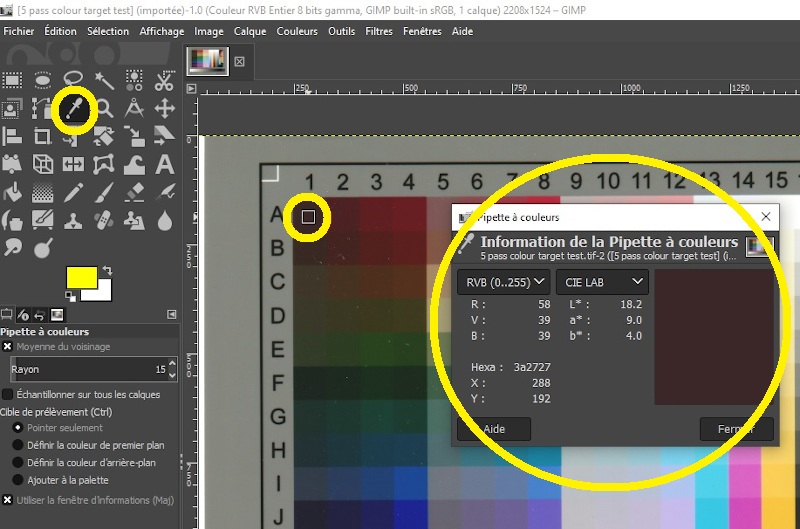The image size is (800, 529).
Task: Select Définir la couleur de premier plan option
Action: point(17,445)
